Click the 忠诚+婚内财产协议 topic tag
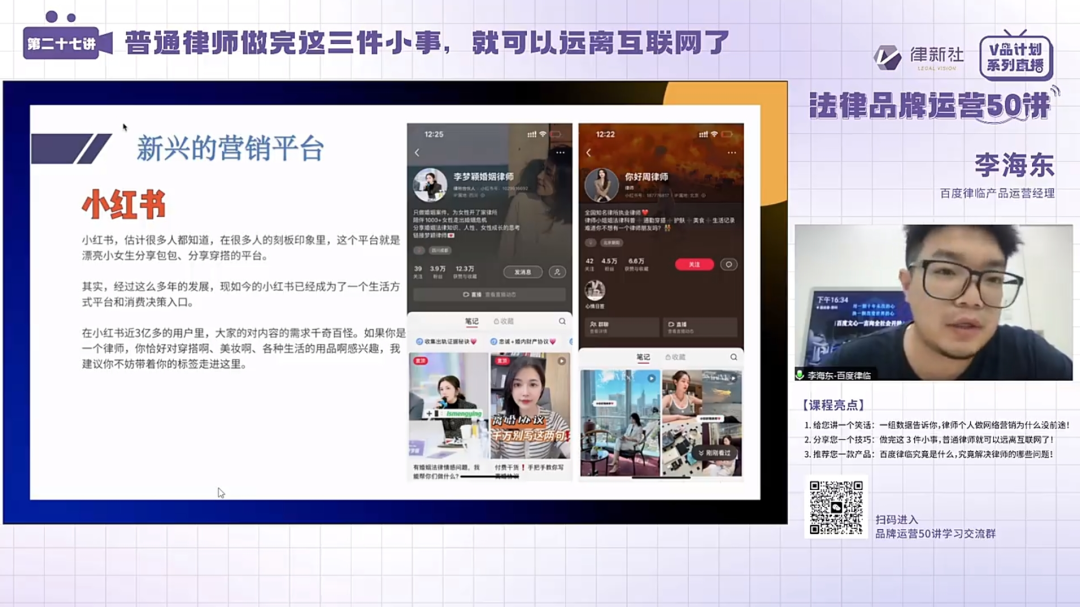This screenshot has height=607, width=1080. click(524, 341)
